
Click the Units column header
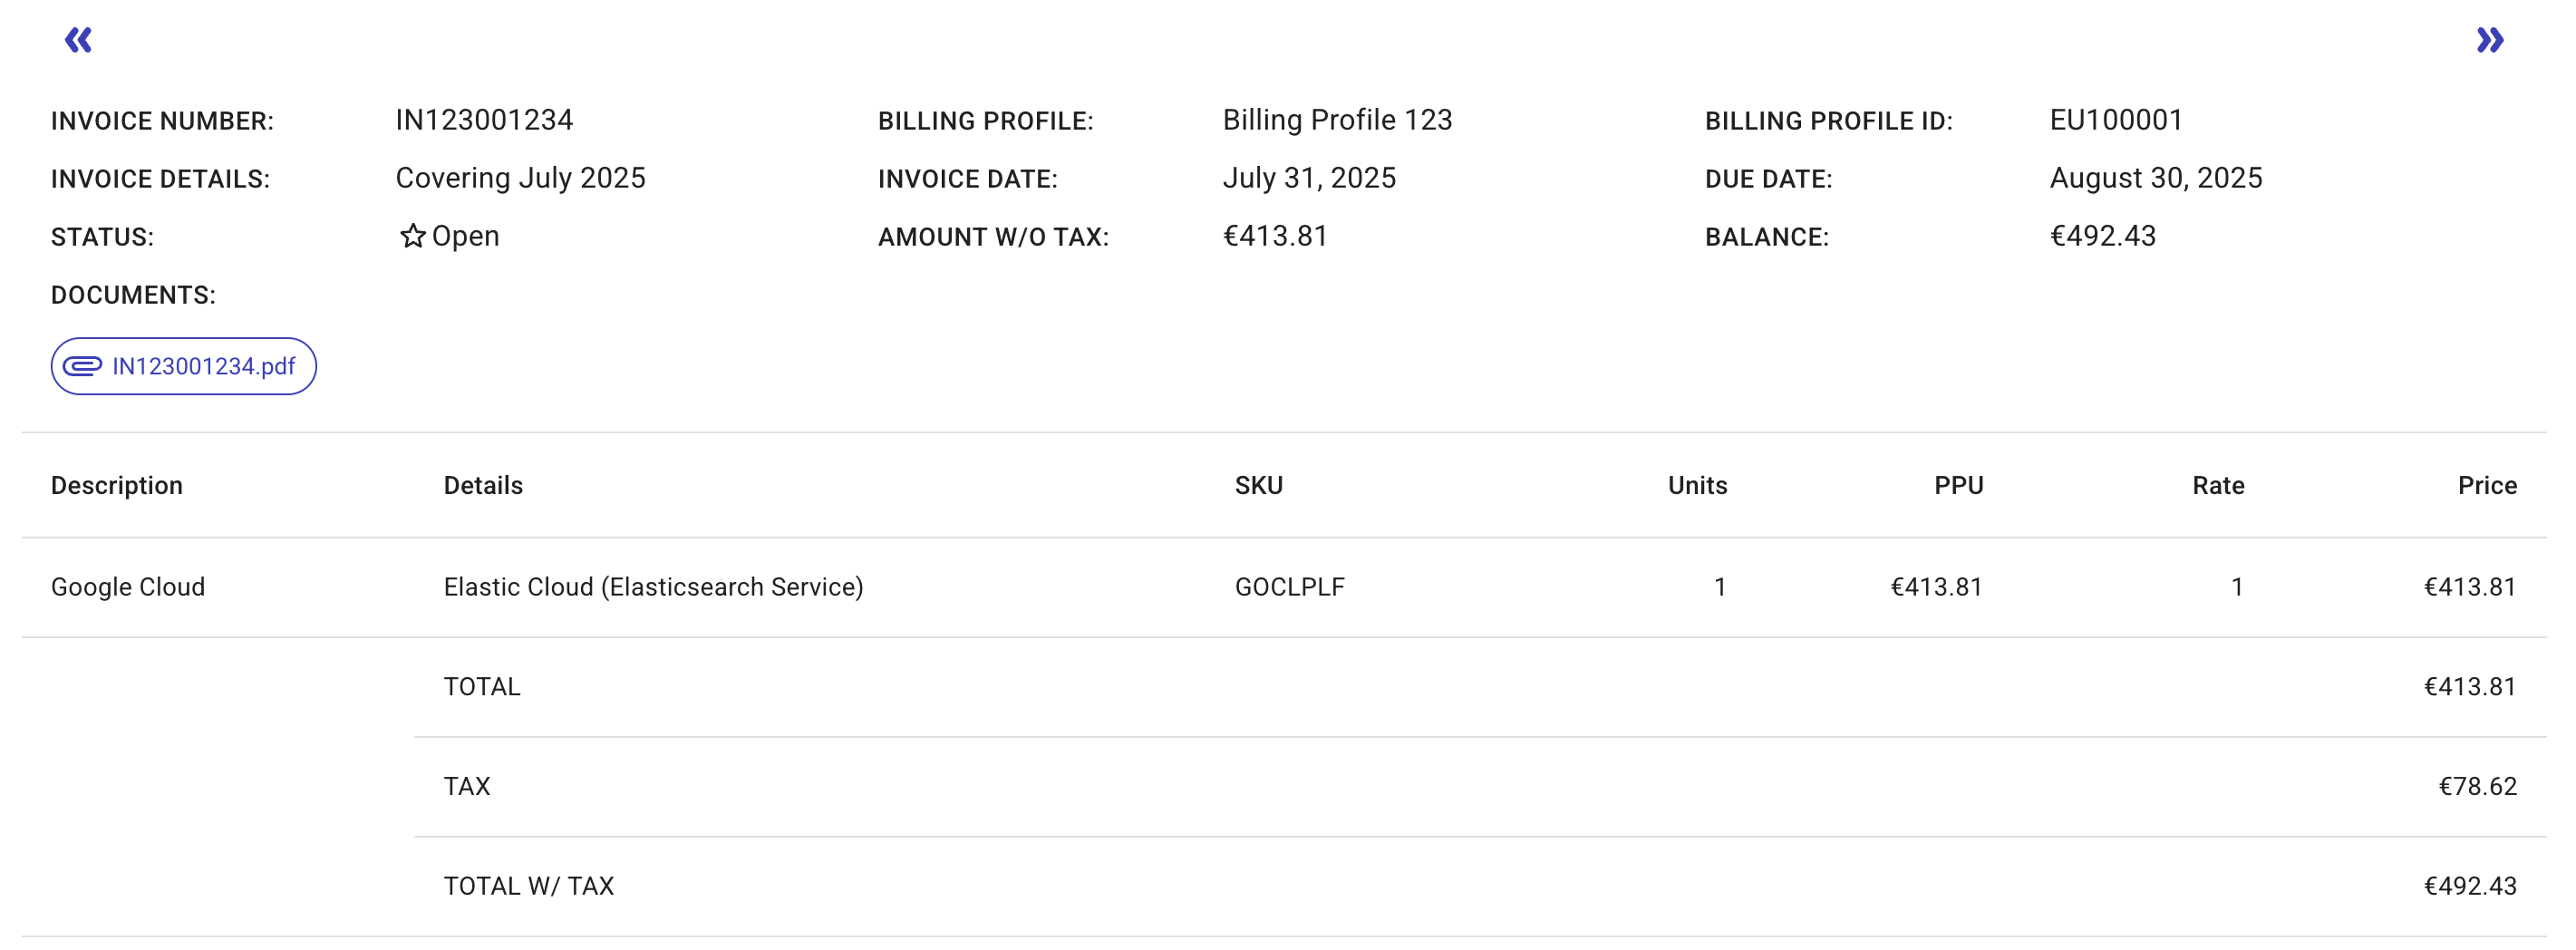[1695, 485]
